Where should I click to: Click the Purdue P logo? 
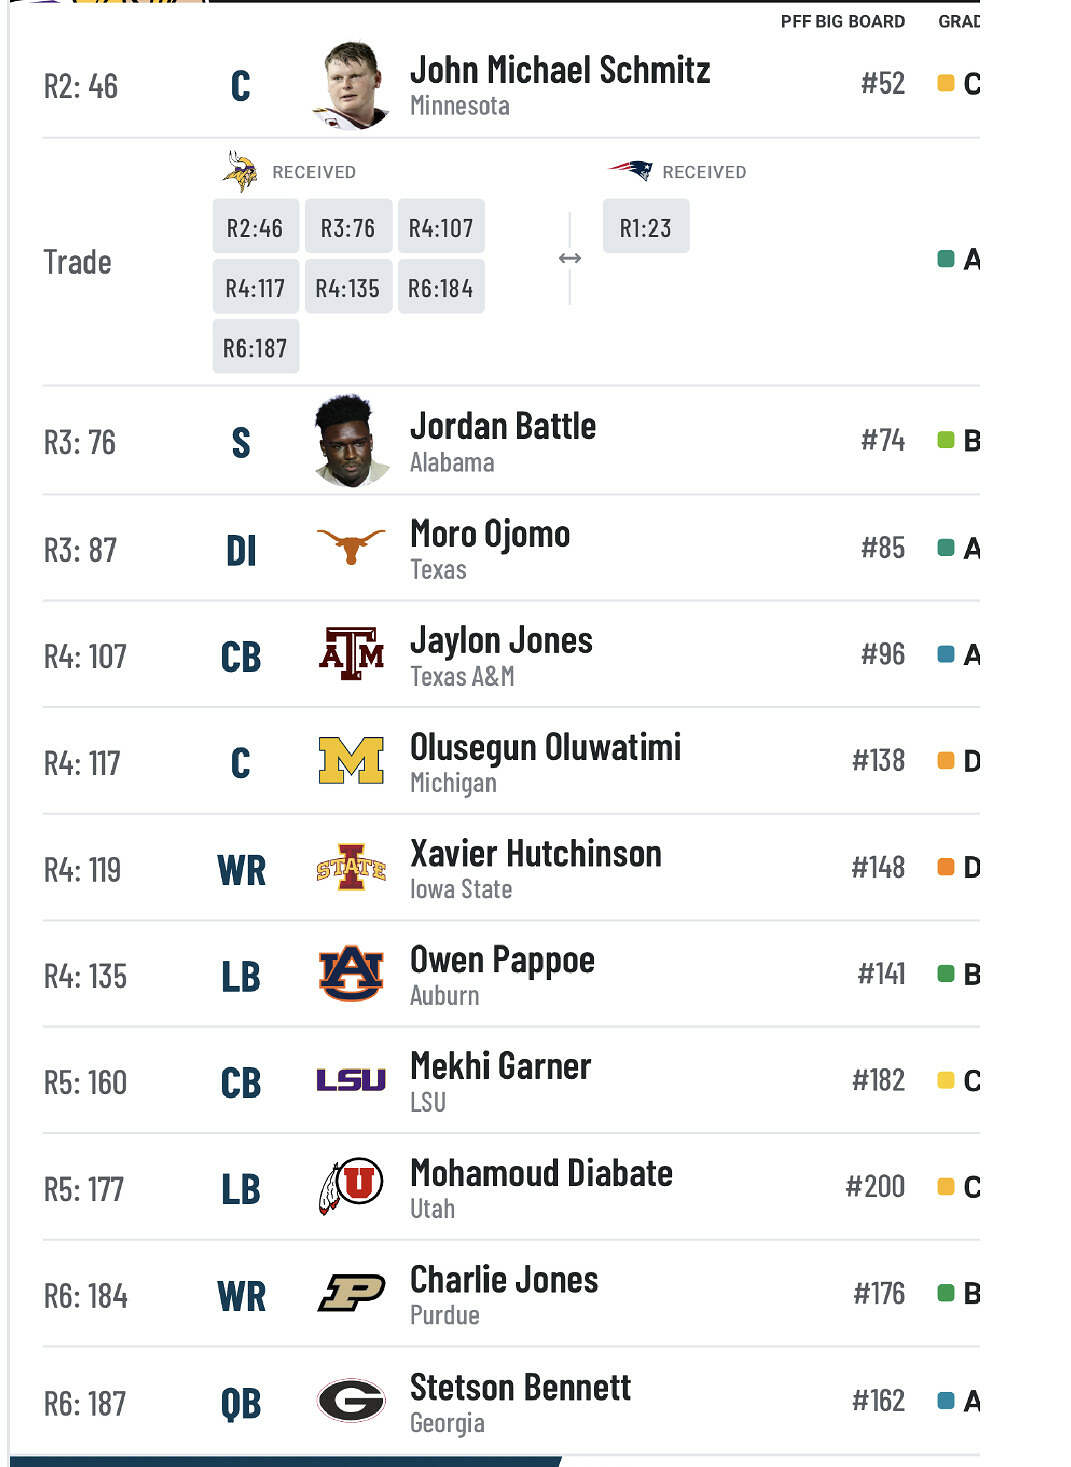coord(351,1293)
